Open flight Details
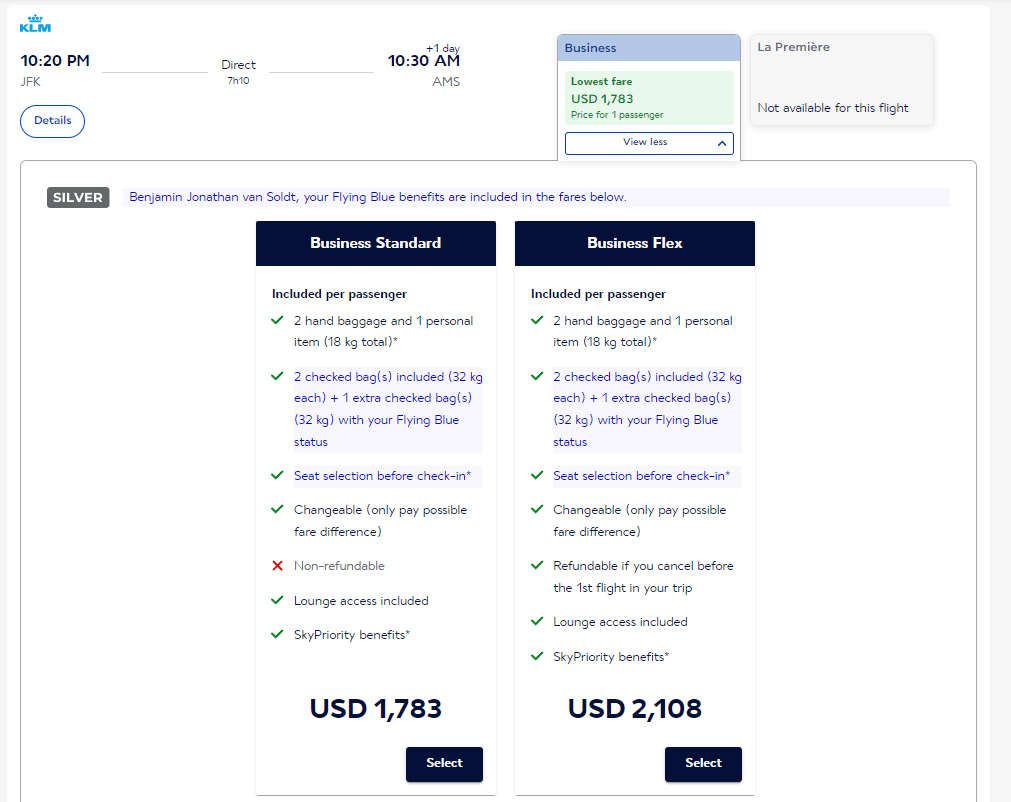The width and height of the screenshot is (1011, 802). 52,121
